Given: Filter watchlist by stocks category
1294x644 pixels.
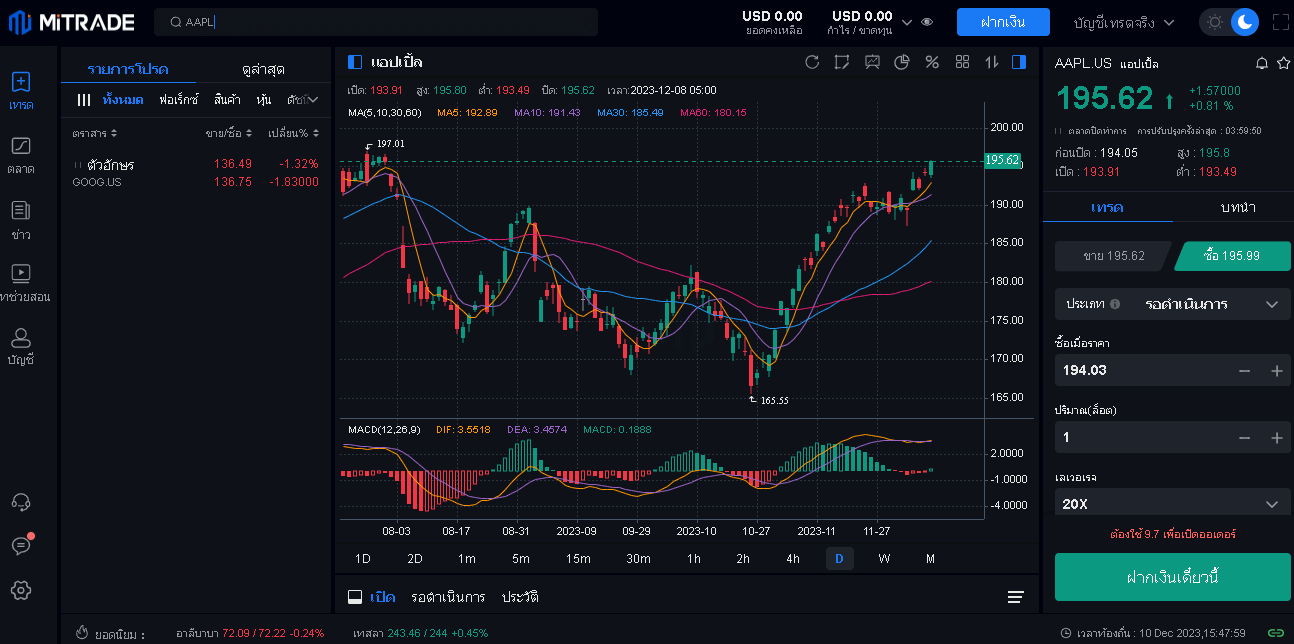Looking at the screenshot, I should (x=264, y=100).
